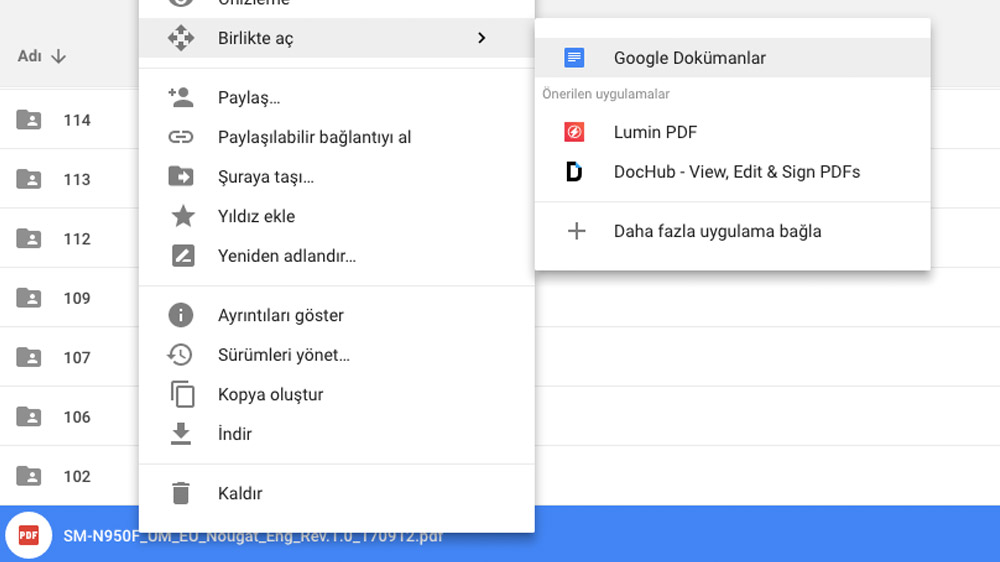This screenshot has height=562, width=1000.
Task: Click the plus icon for connecting more apps
Action: click(x=577, y=231)
